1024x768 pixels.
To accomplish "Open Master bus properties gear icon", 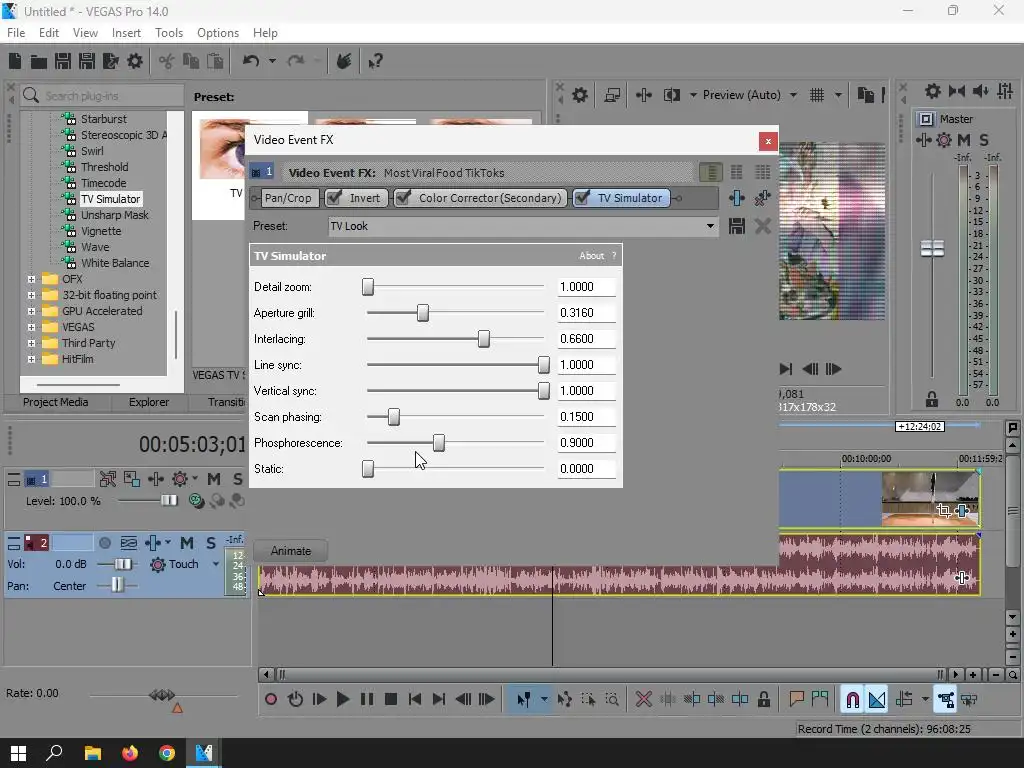I will 933,91.
